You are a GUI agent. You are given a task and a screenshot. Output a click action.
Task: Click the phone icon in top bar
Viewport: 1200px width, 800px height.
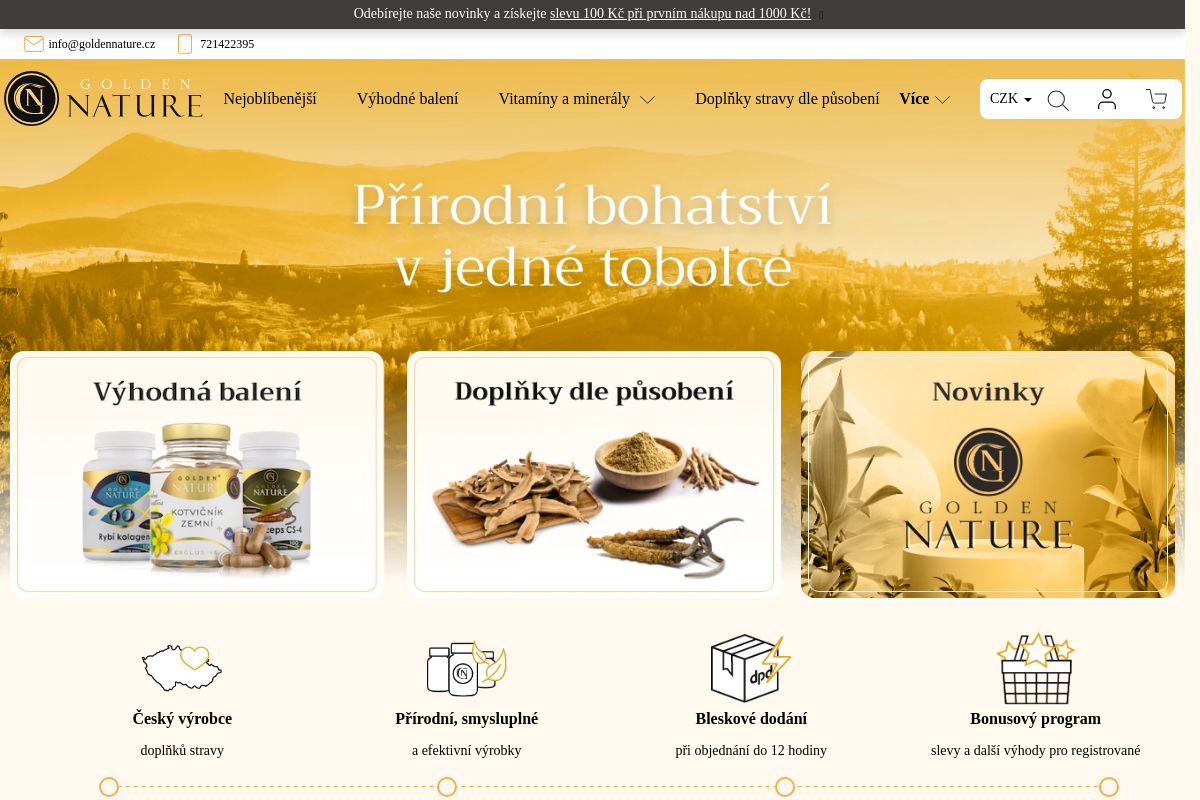pyautogui.click(x=184, y=43)
